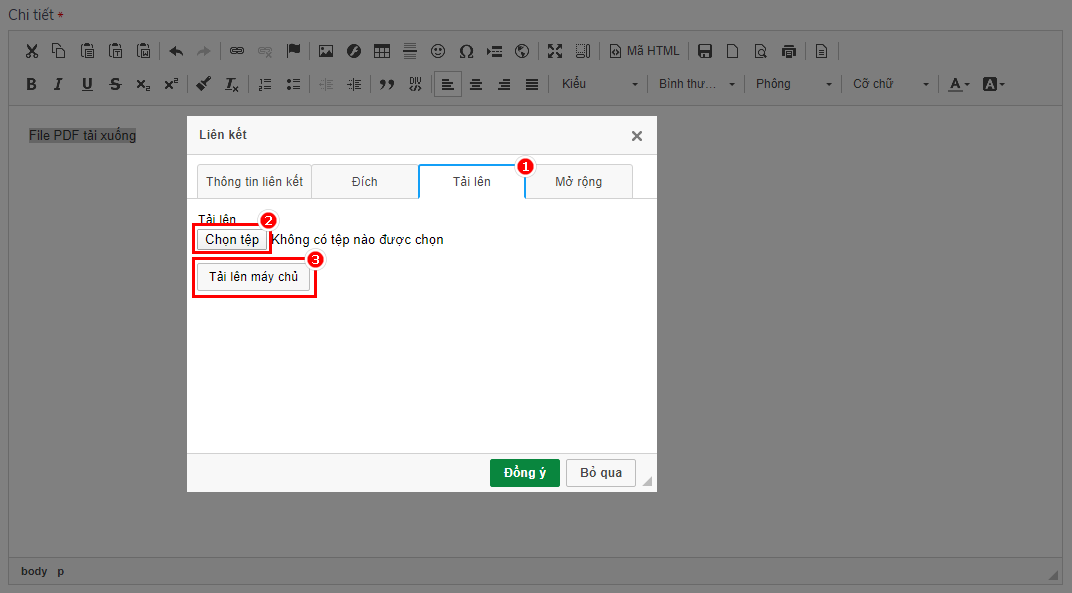
Task: Insert a table into the editor
Action: 382,51
